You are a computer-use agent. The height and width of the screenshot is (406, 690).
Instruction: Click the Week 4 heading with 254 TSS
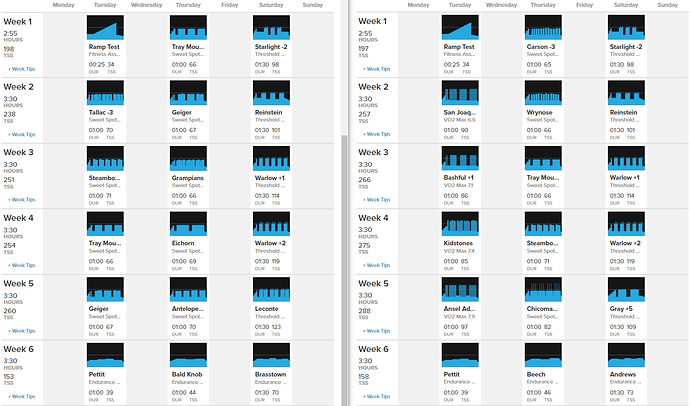point(18,218)
